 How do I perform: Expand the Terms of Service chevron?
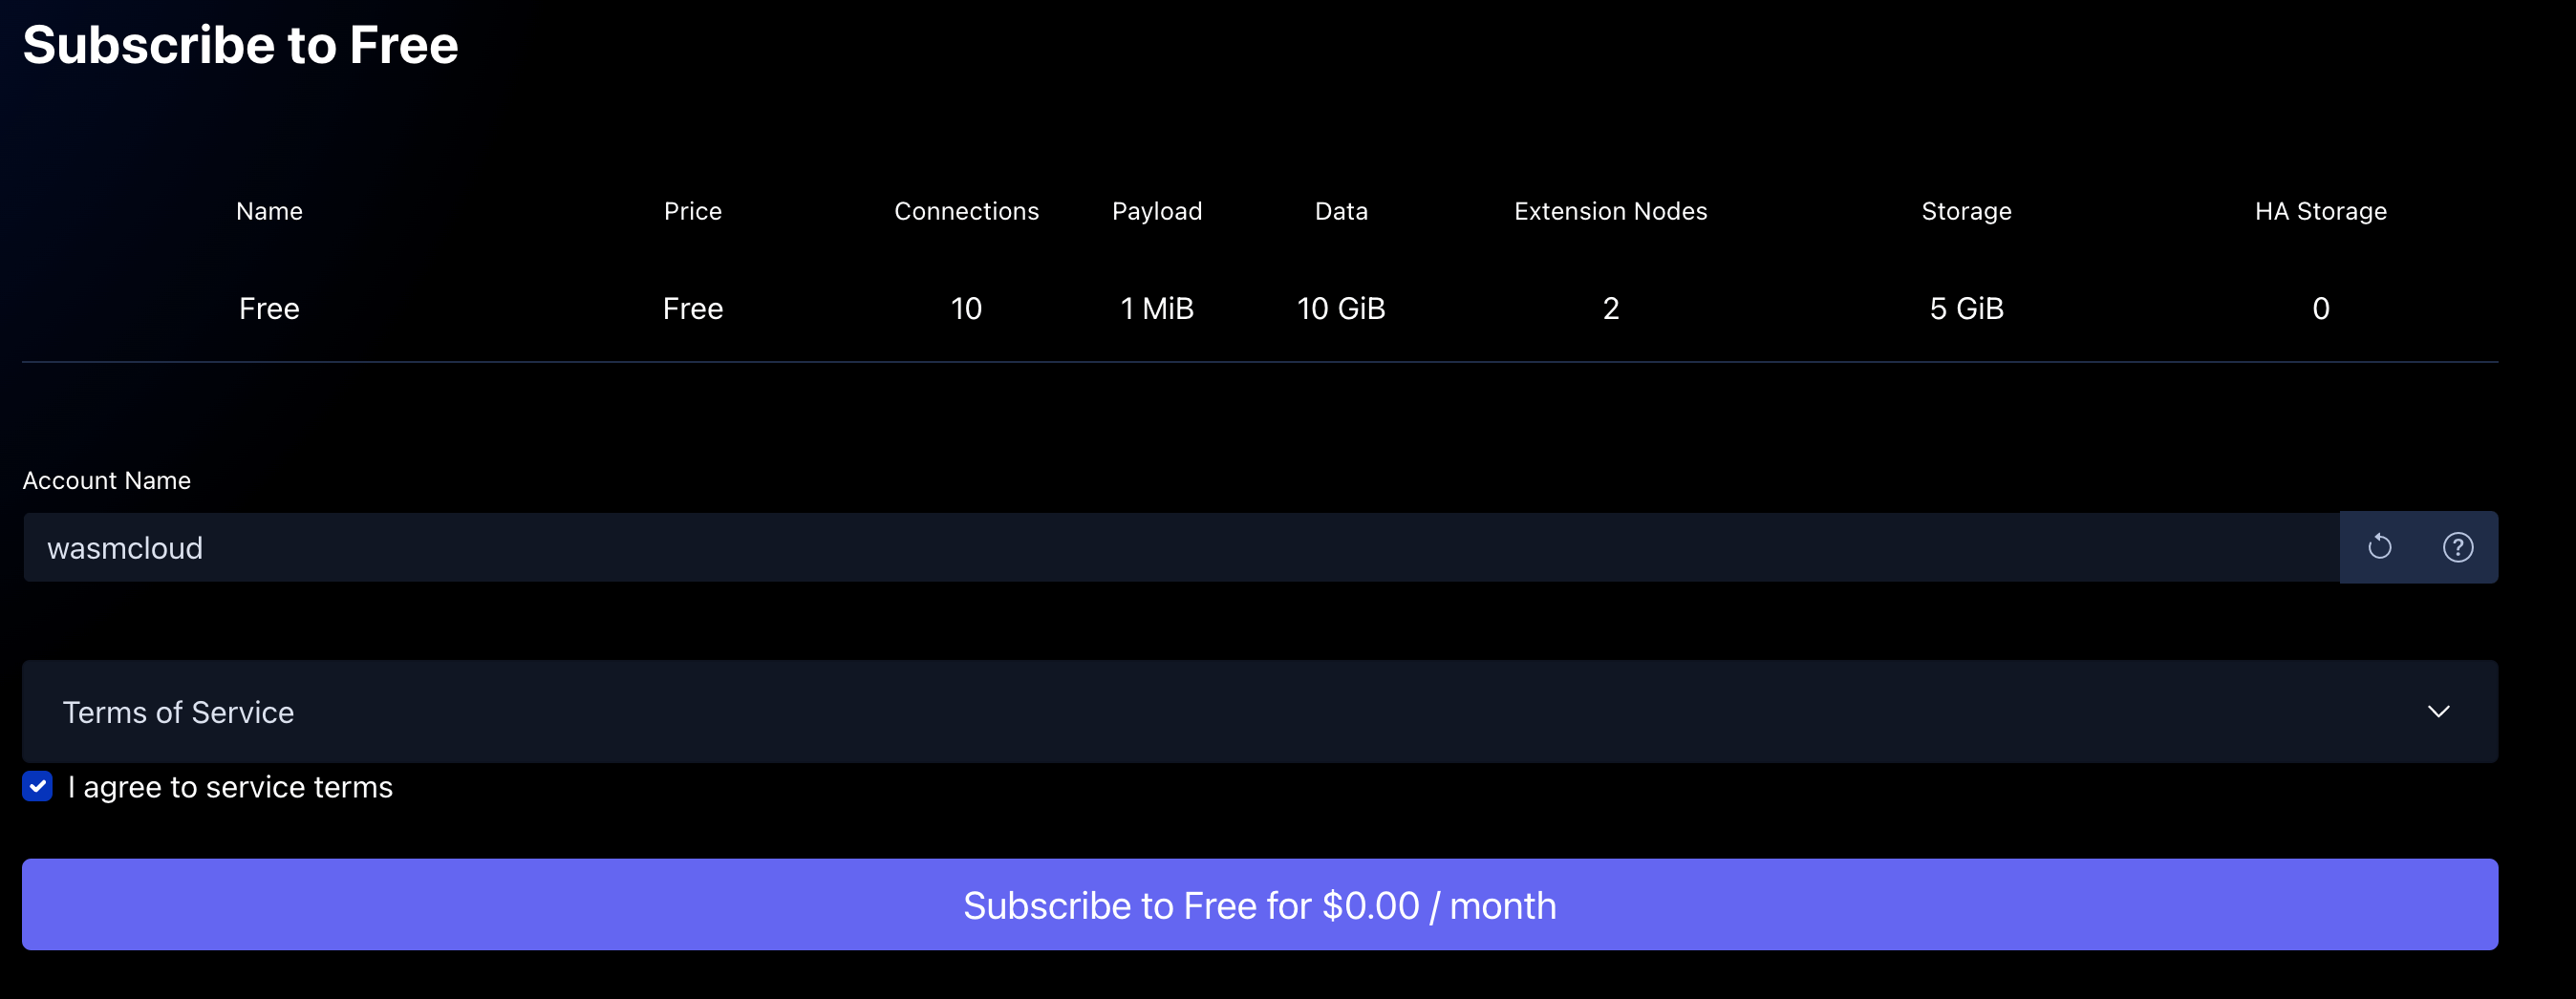point(2438,711)
